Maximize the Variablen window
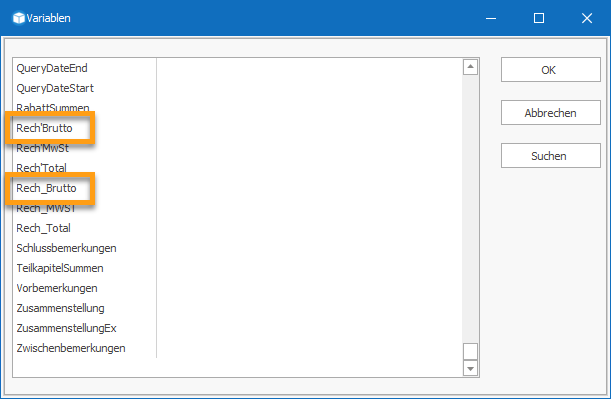This screenshot has width=611, height=399. 539,18
